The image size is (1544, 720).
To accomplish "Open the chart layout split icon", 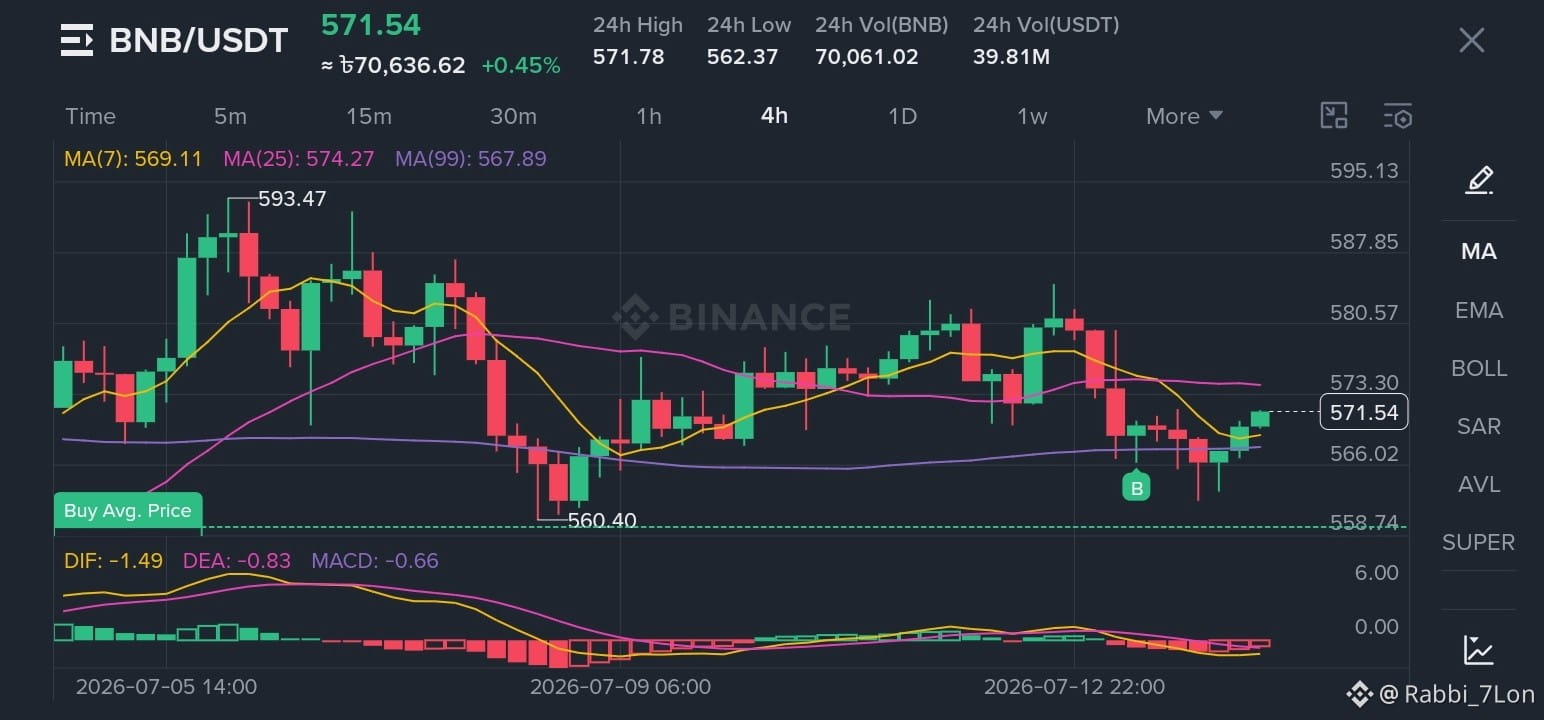I will (x=1334, y=116).
